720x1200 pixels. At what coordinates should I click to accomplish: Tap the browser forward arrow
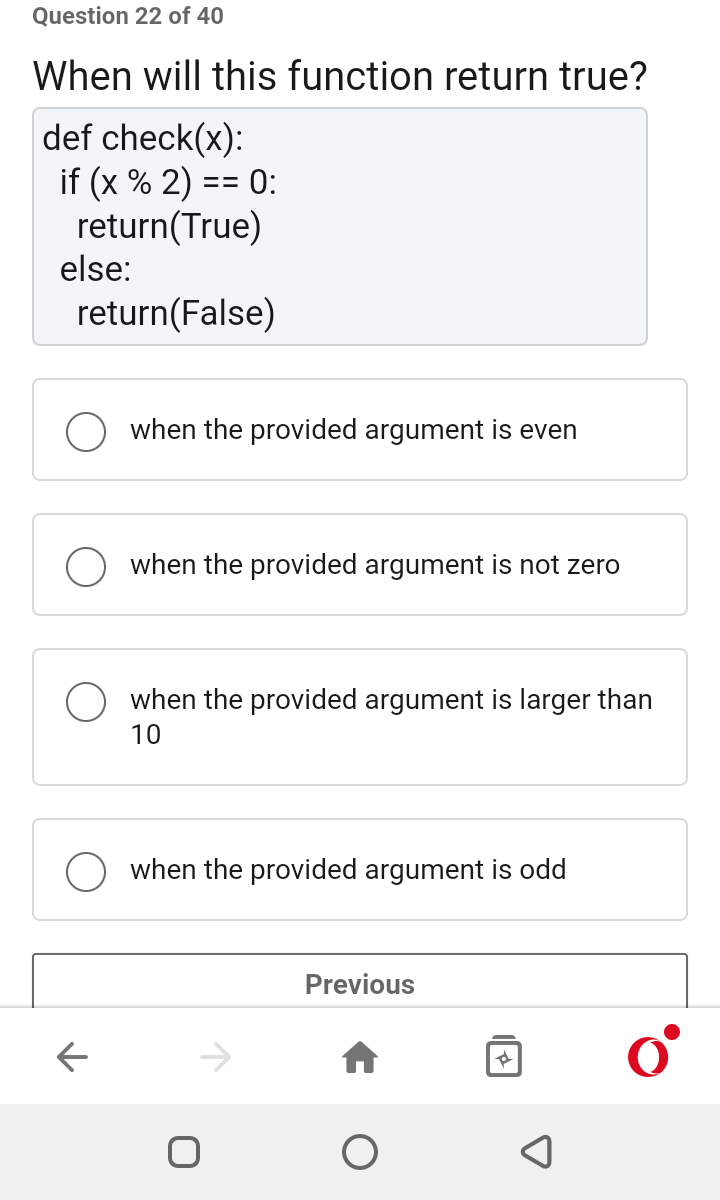(216, 1056)
